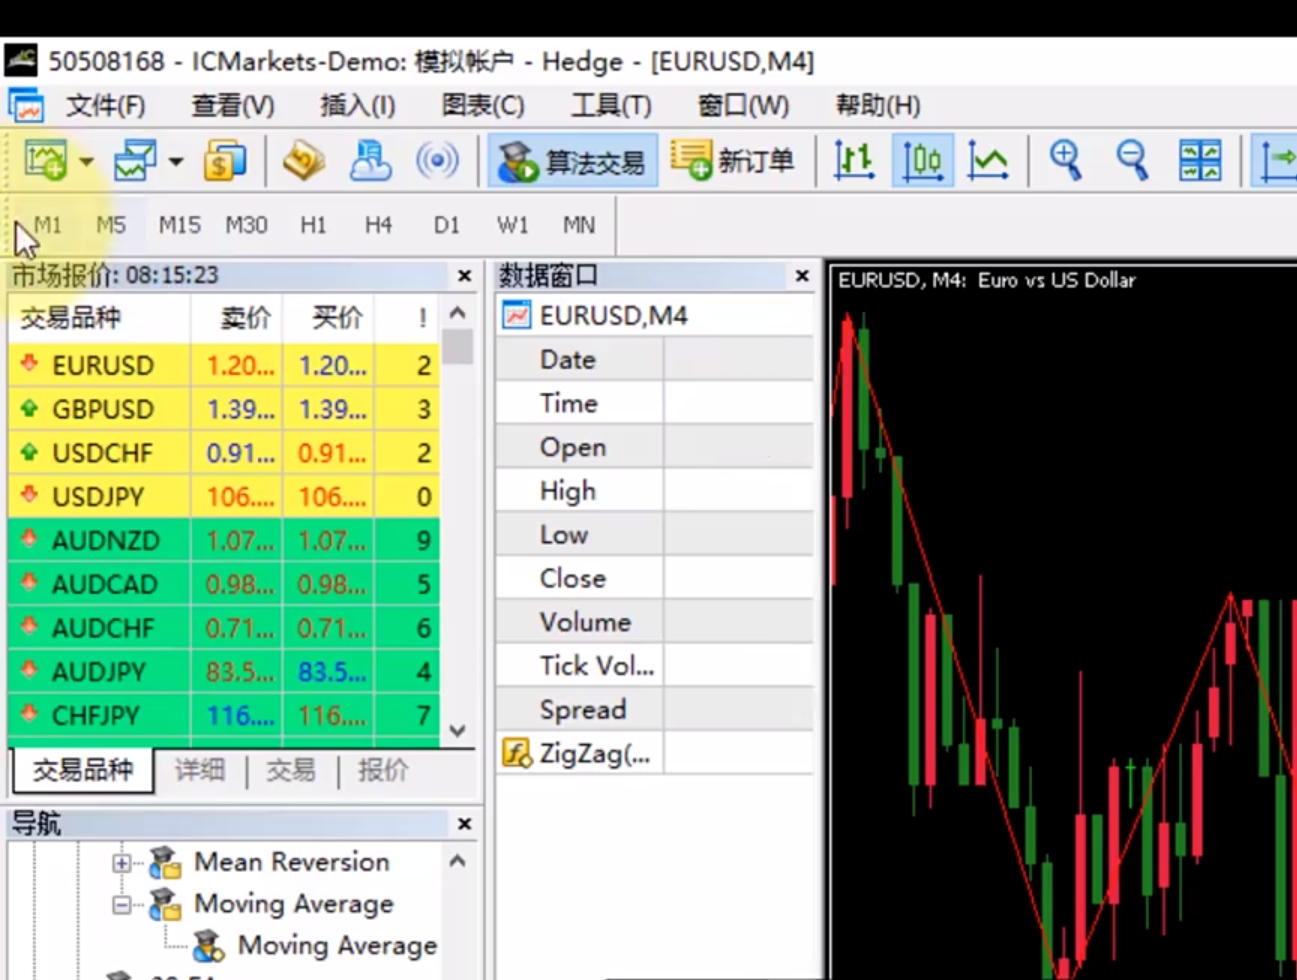1297x980 pixels.
Task: Select the M5 timeframe
Action: [x=111, y=225]
